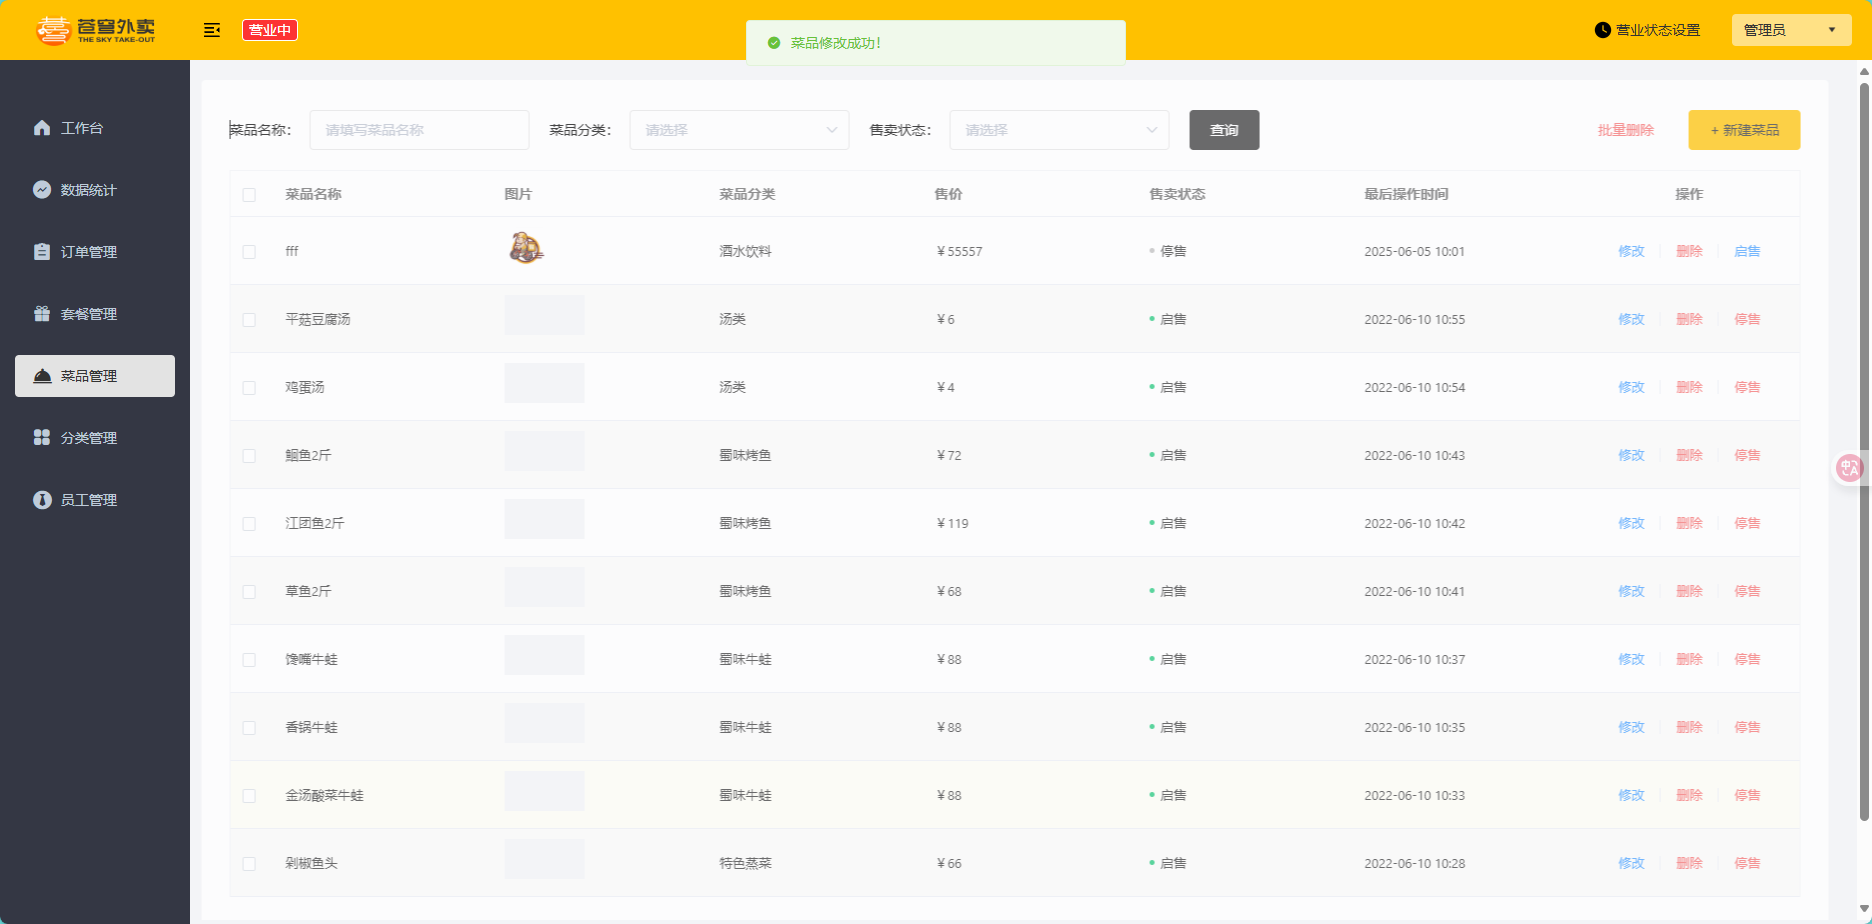
Task: Open the 管理员 account dropdown
Action: 1791,30
